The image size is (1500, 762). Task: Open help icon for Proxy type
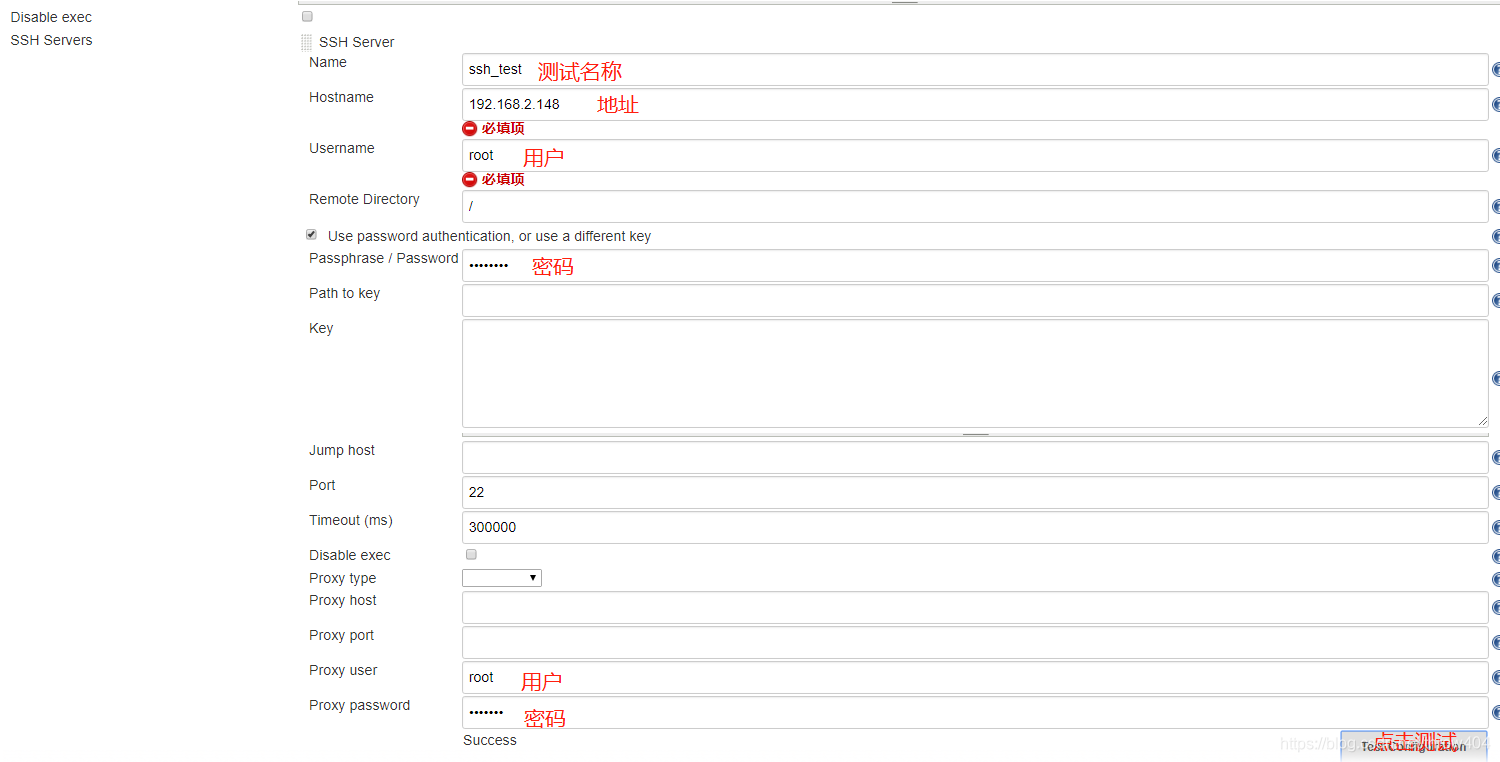[x=1496, y=580]
